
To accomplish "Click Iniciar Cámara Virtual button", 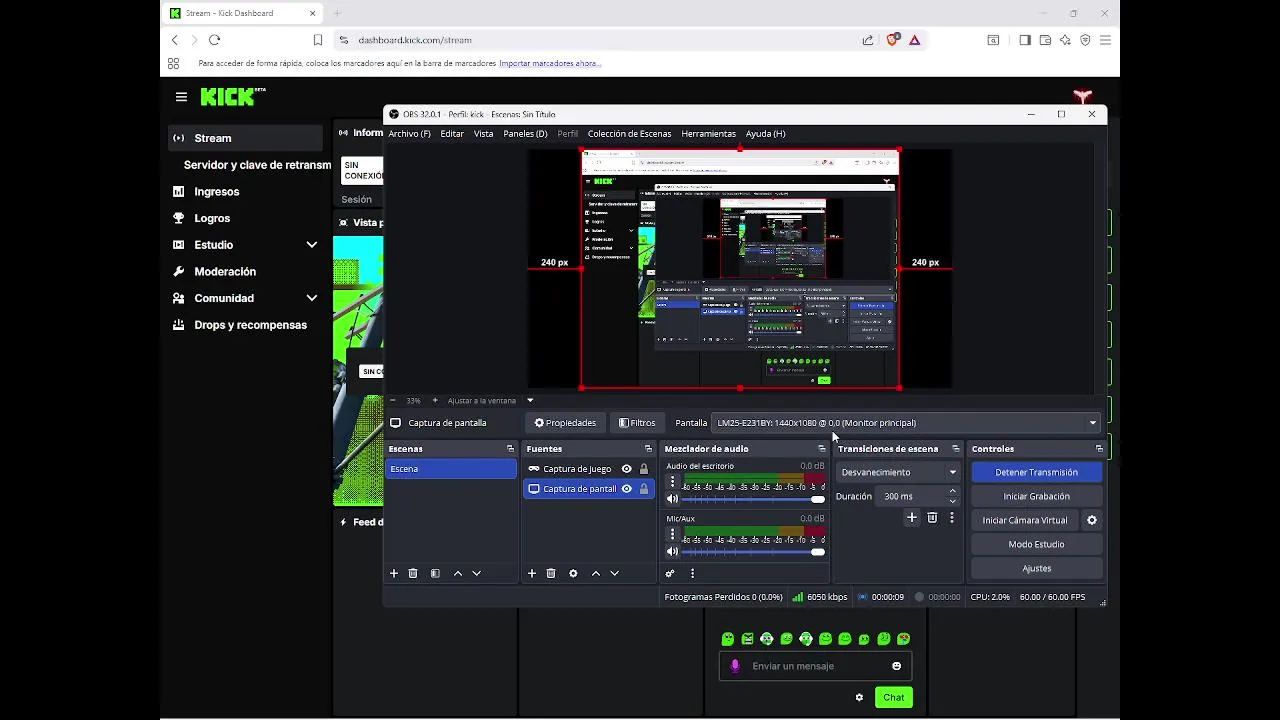I will coord(1025,520).
